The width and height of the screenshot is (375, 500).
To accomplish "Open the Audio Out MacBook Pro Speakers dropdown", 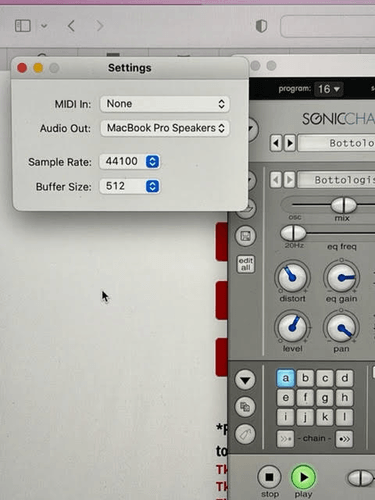I will click(165, 128).
